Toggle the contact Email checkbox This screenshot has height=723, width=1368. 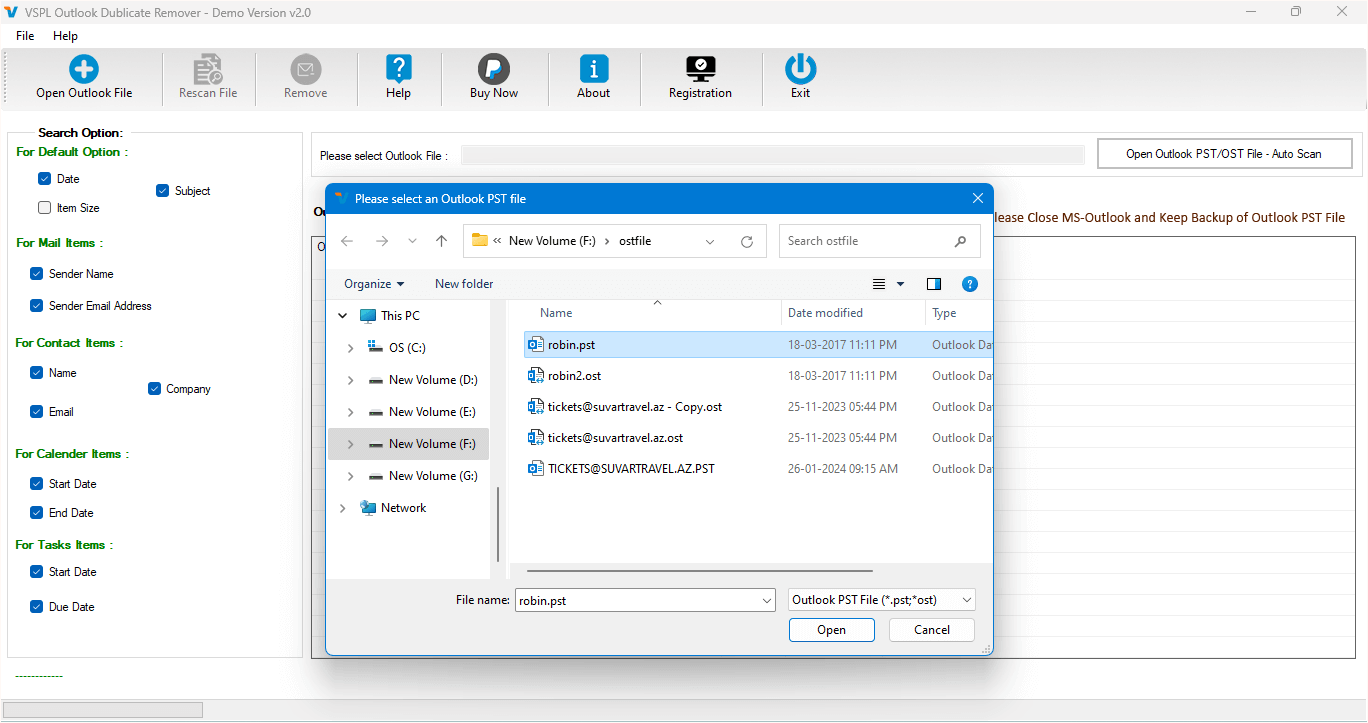pos(37,412)
